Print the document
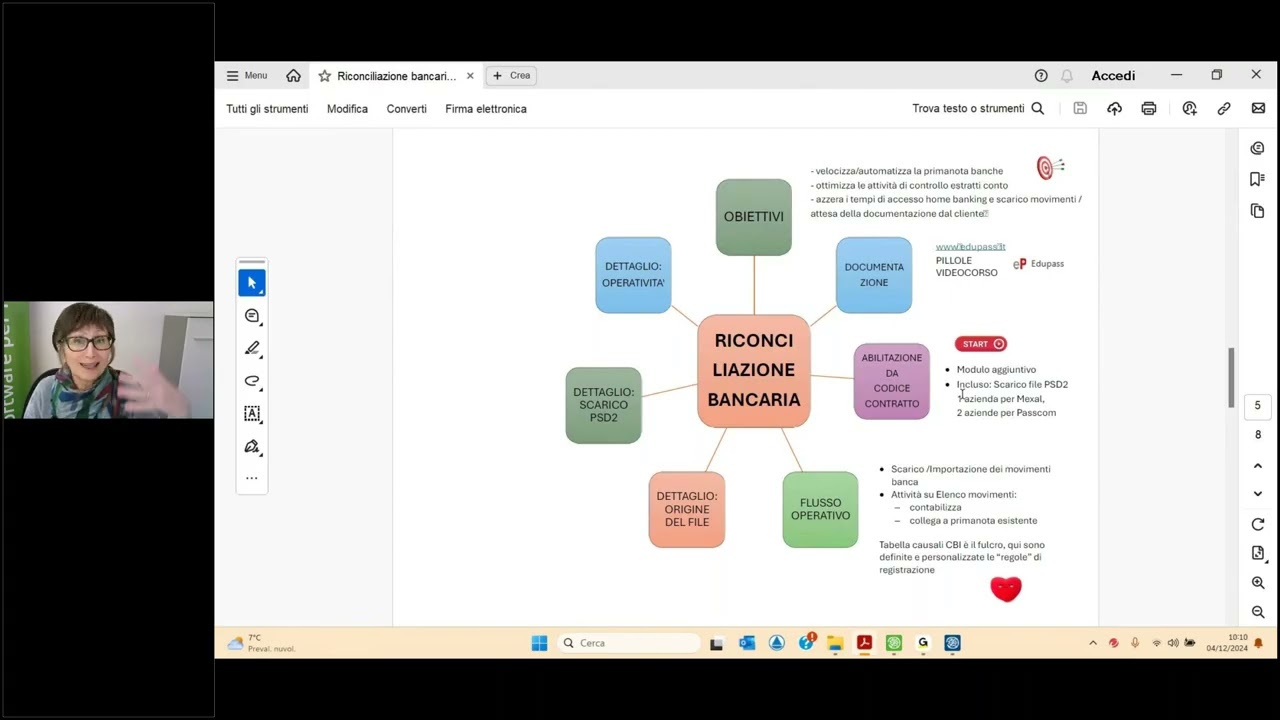Screen dimensions: 1280x720 pos(1149,108)
